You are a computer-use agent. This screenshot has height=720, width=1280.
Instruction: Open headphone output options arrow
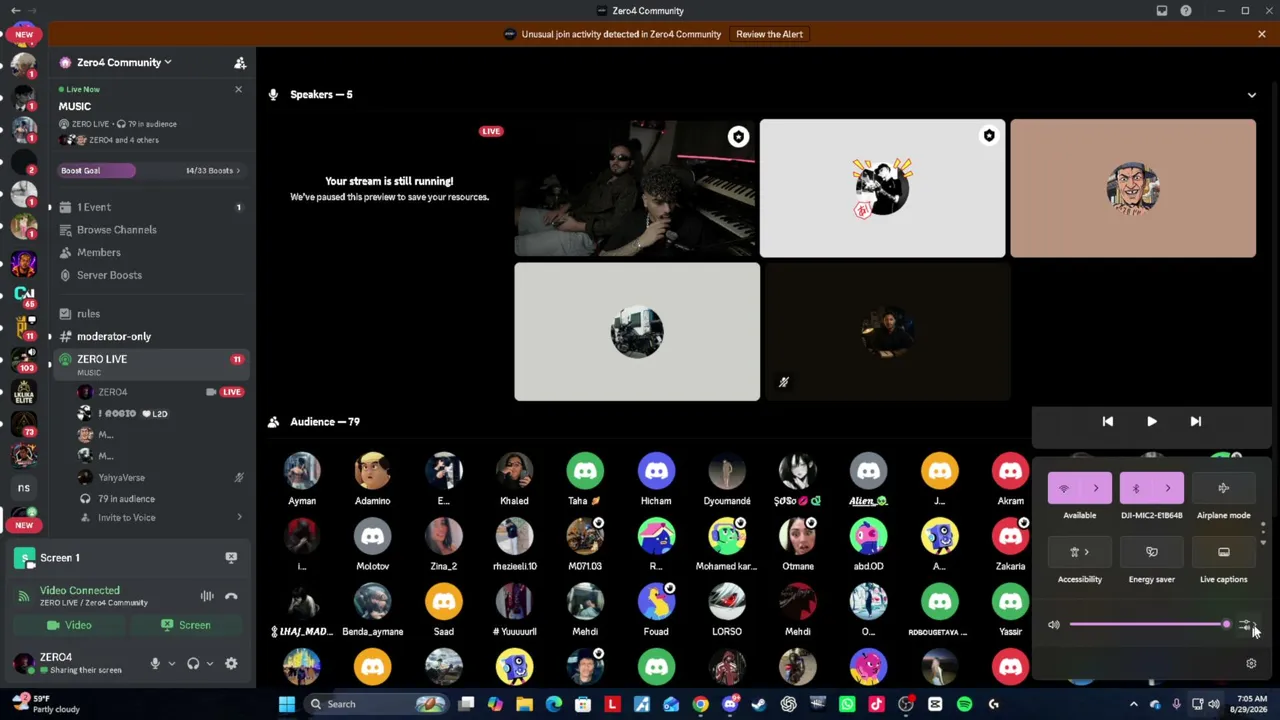point(209,663)
